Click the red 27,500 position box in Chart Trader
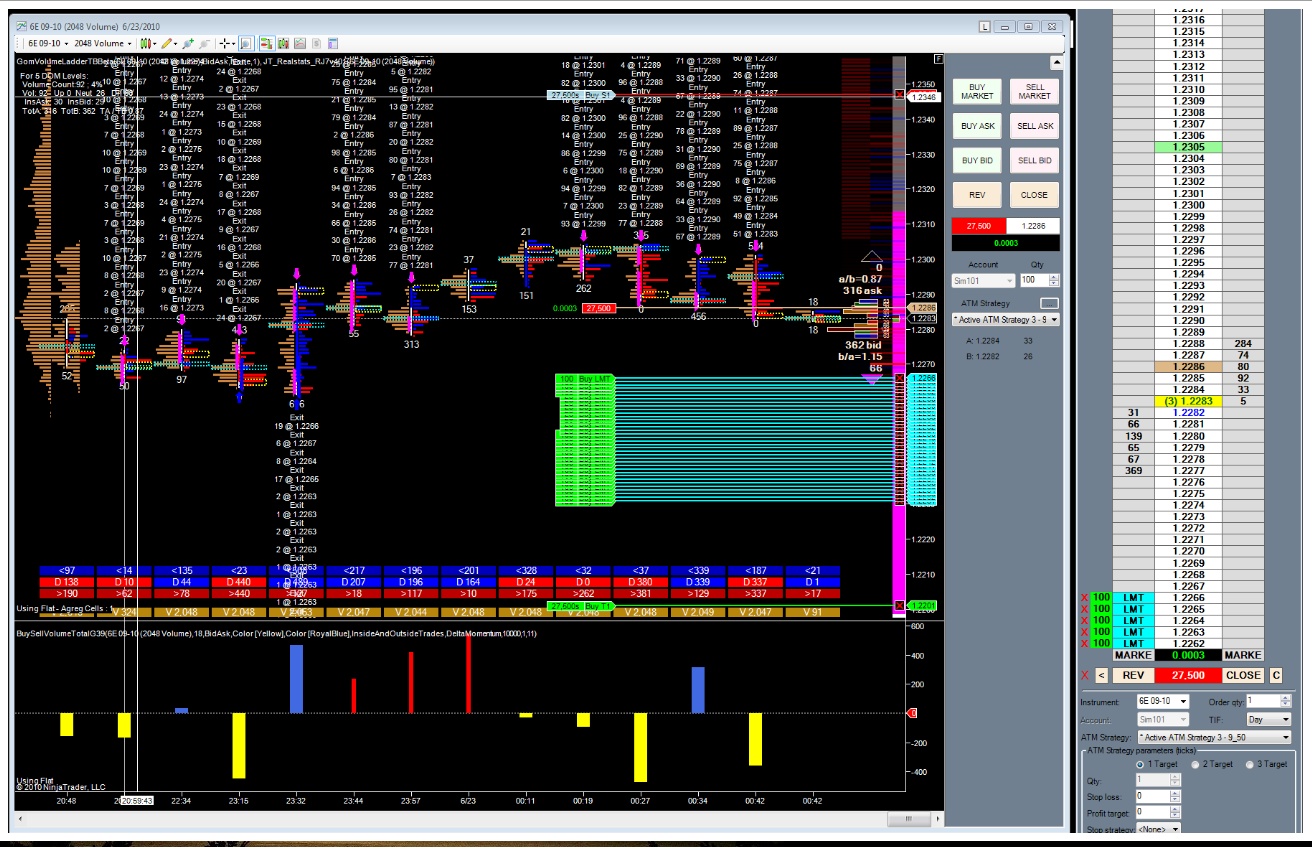 point(979,226)
